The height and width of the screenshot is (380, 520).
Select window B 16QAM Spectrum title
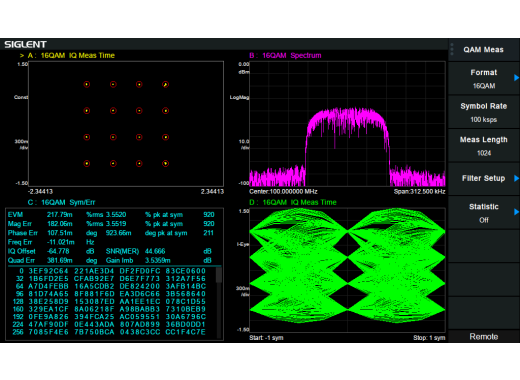click(x=285, y=55)
